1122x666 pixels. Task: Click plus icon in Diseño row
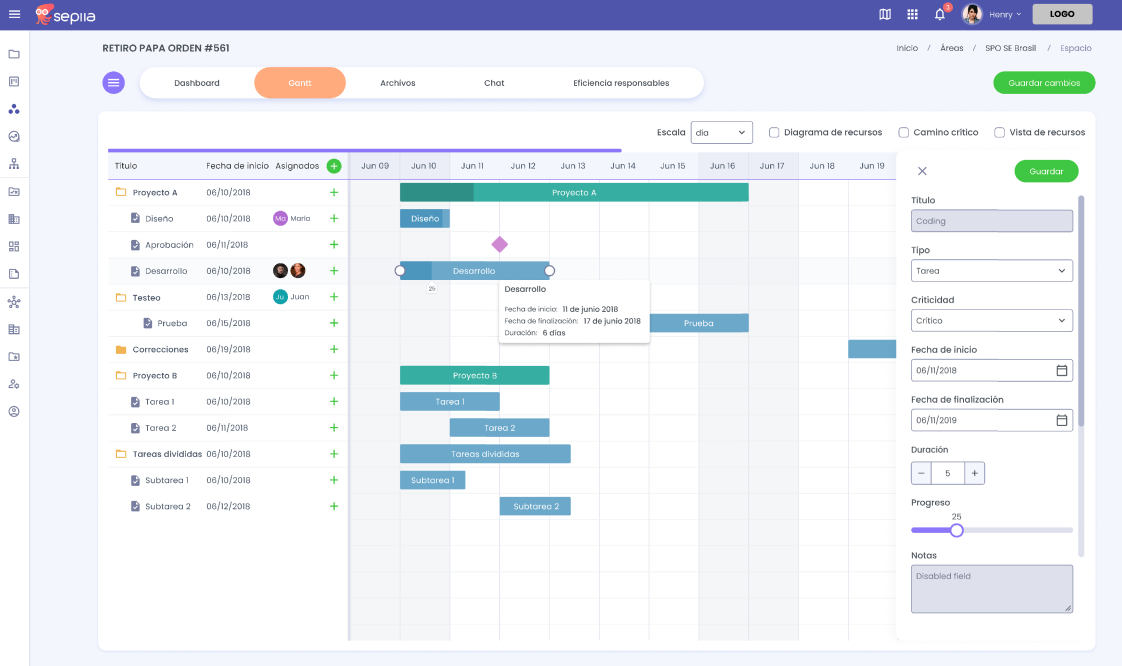click(334, 219)
